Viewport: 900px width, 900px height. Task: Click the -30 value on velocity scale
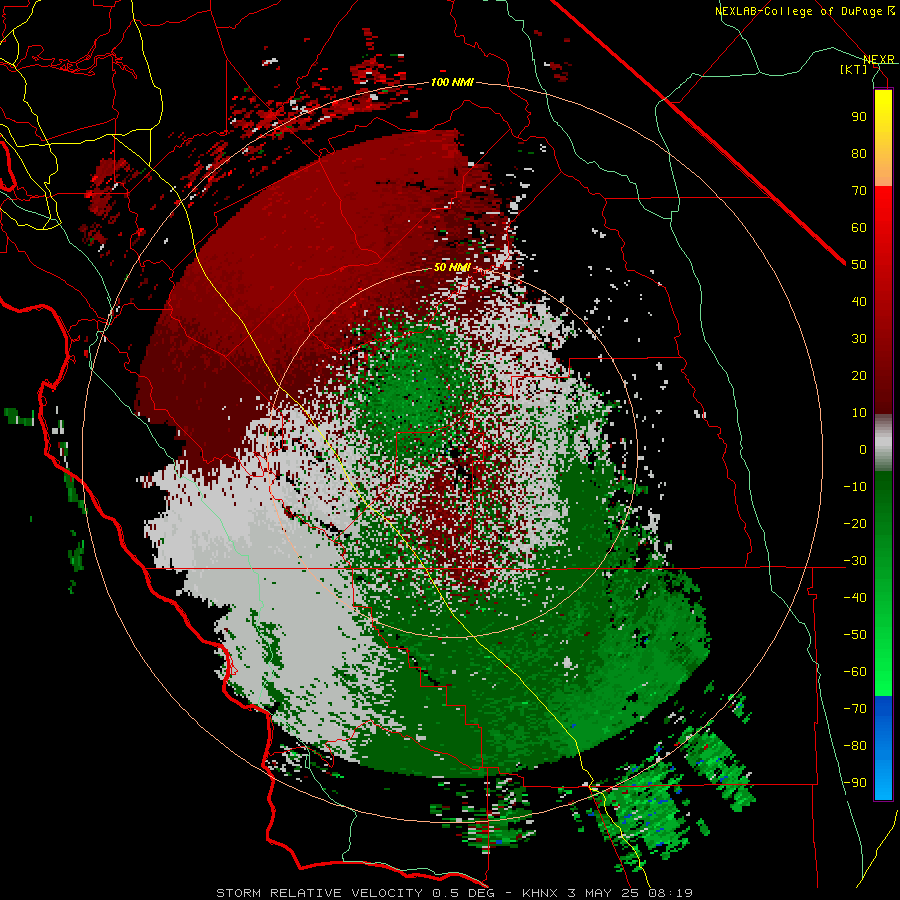[855, 561]
